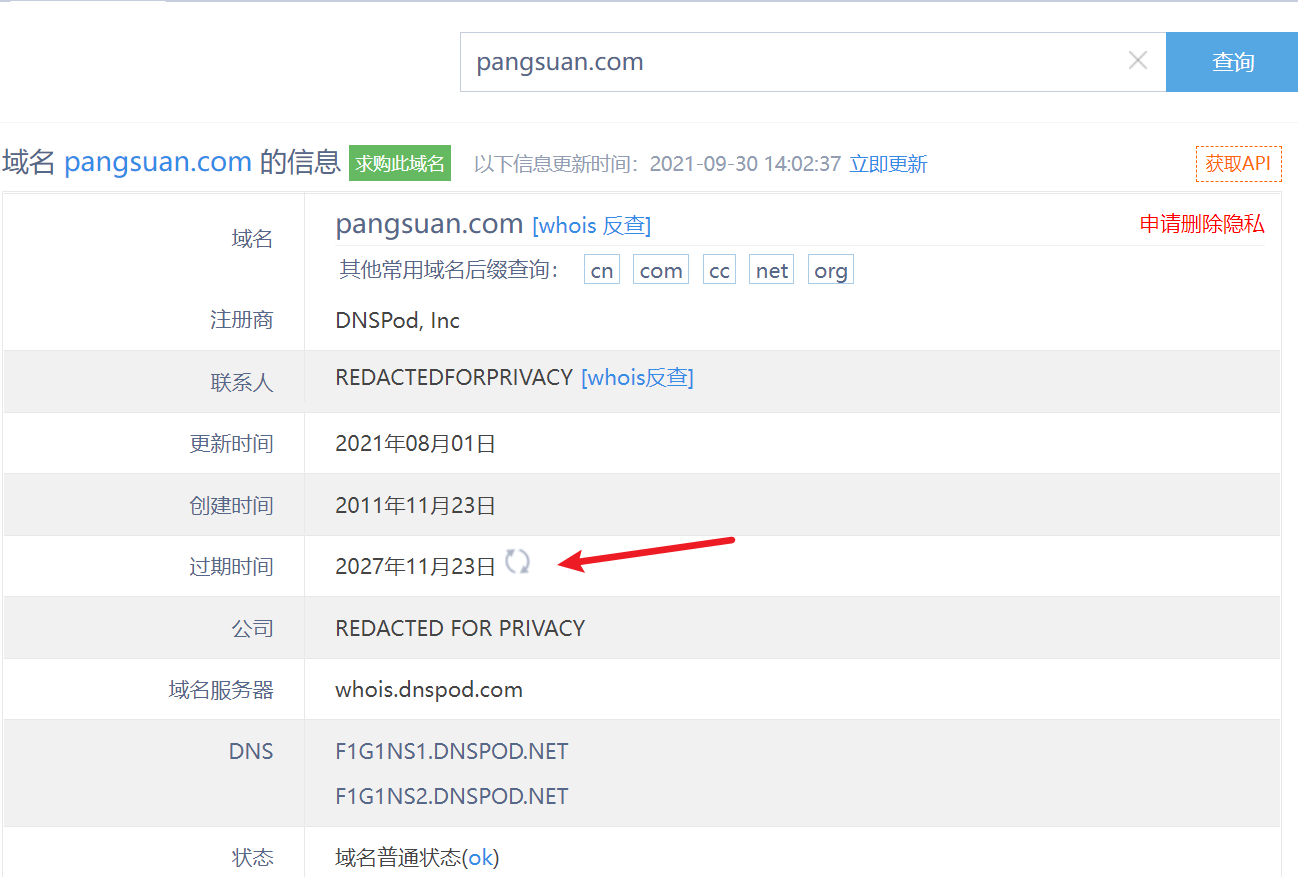
Task: Click pangsuan.com link in page heading
Action: 158,162
